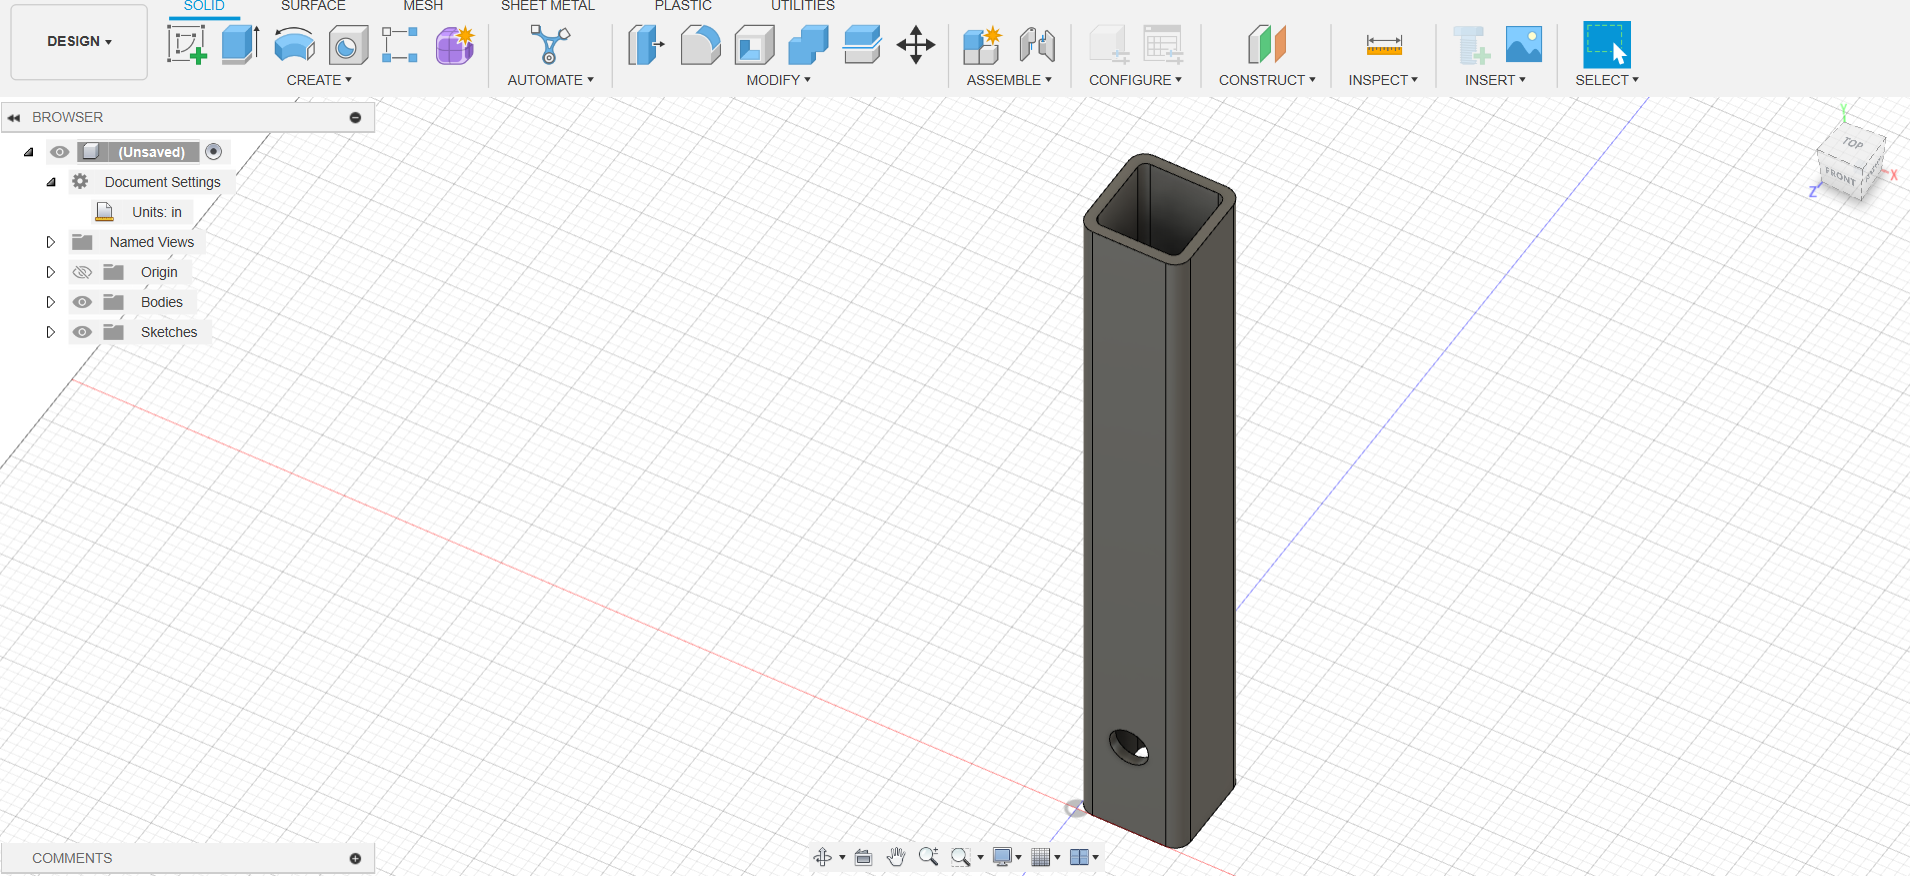Collapse the Unsaved root node

coord(29,152)
